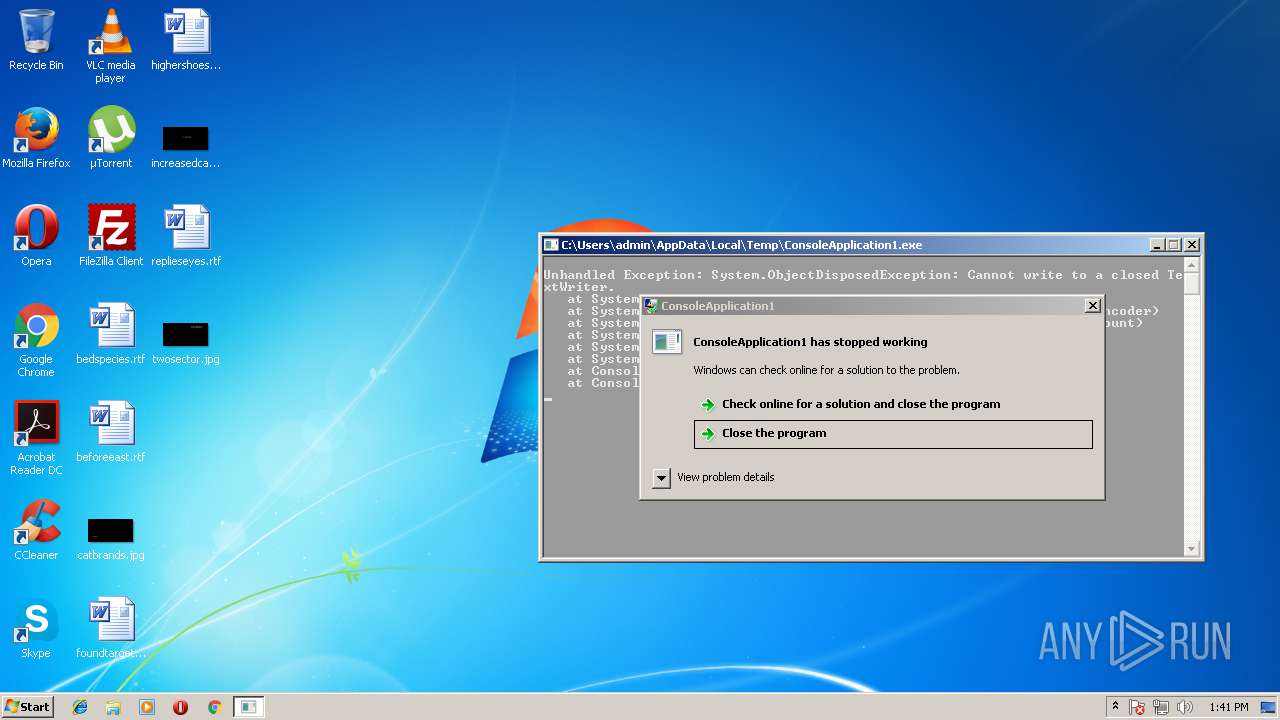Launch the µTorrent desktop shortcut

click(x=110, y=138)
